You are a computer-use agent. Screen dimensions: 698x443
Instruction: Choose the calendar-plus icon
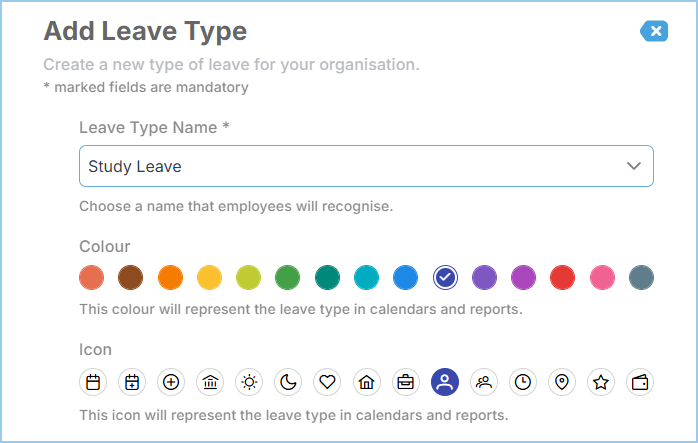[x=132, y=382]
